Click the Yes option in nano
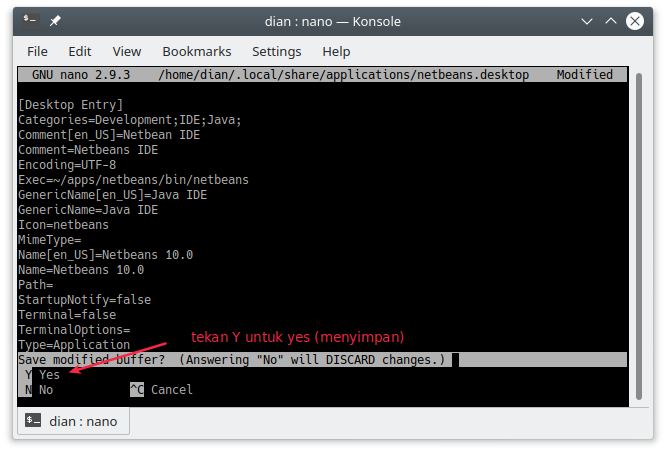This screenshot has height=452, width=666. click(42, 375)
